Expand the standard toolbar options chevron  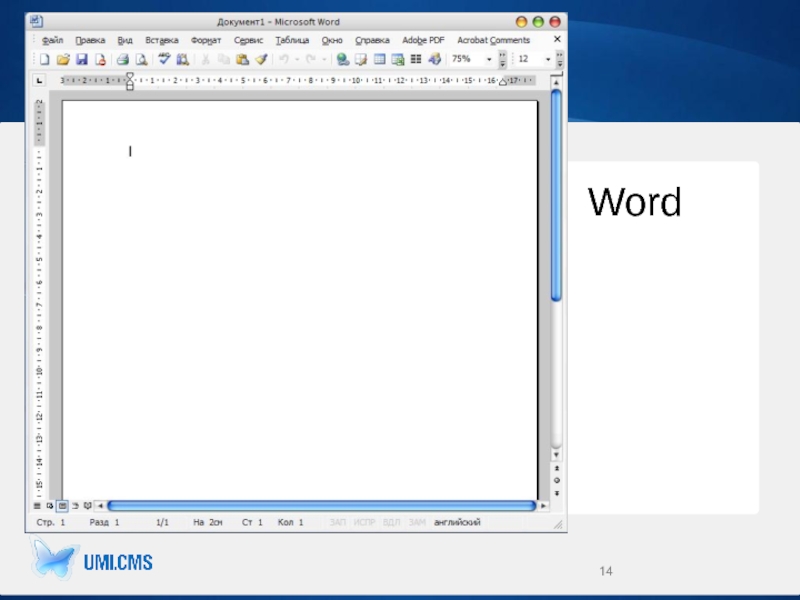pos(502,60)
